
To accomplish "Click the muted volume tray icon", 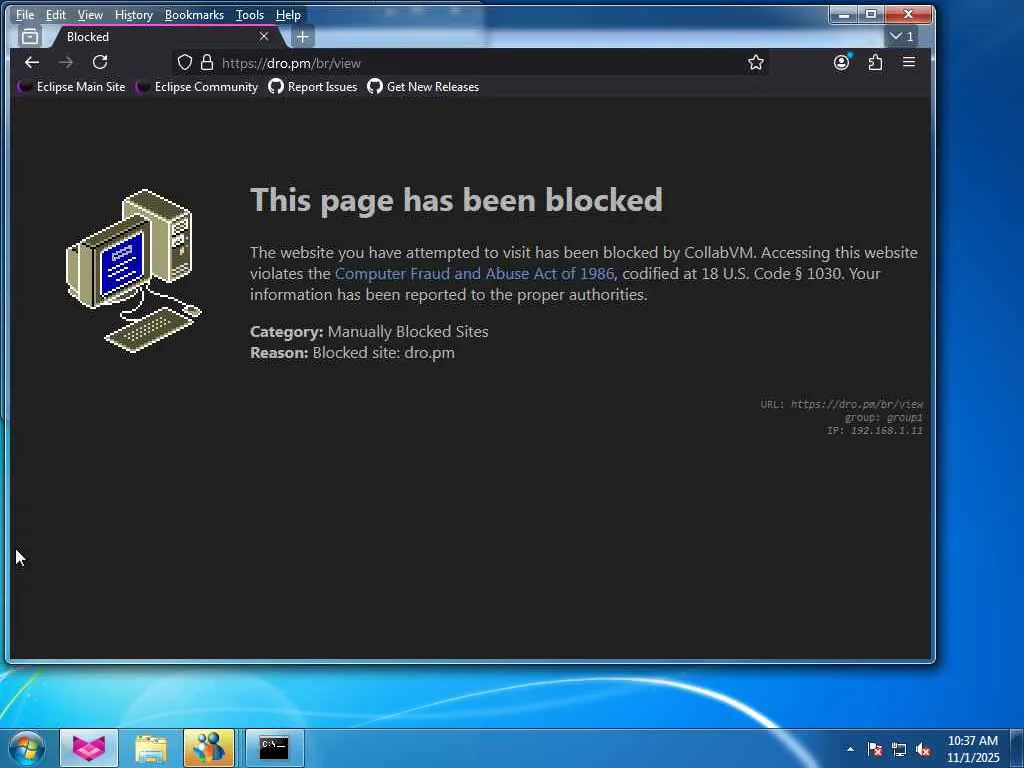I will point(923,749).
